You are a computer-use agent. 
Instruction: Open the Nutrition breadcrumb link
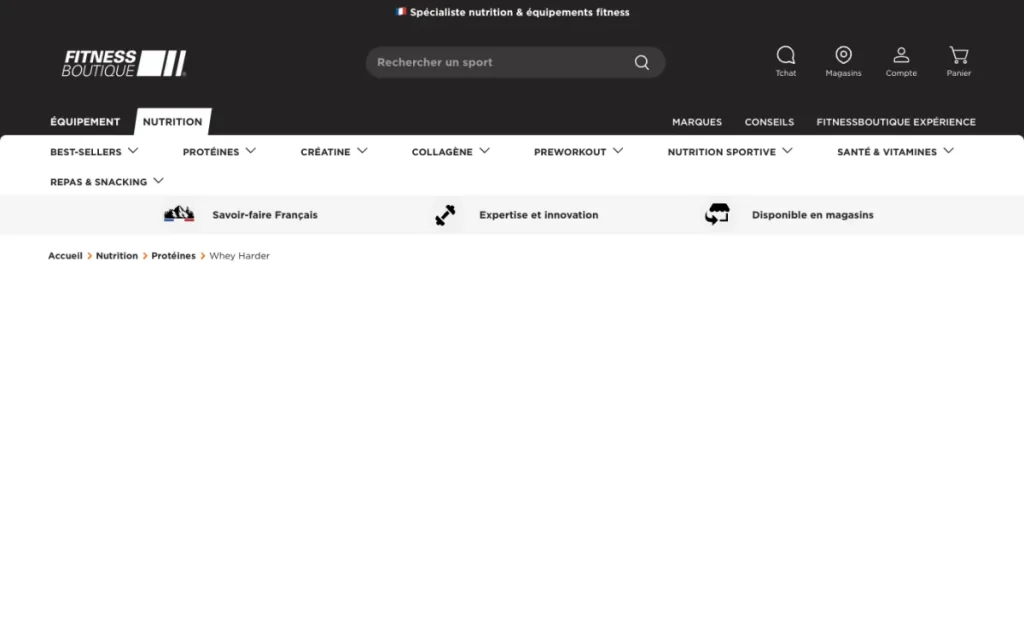pyautogui.click(x=117, y=256)
